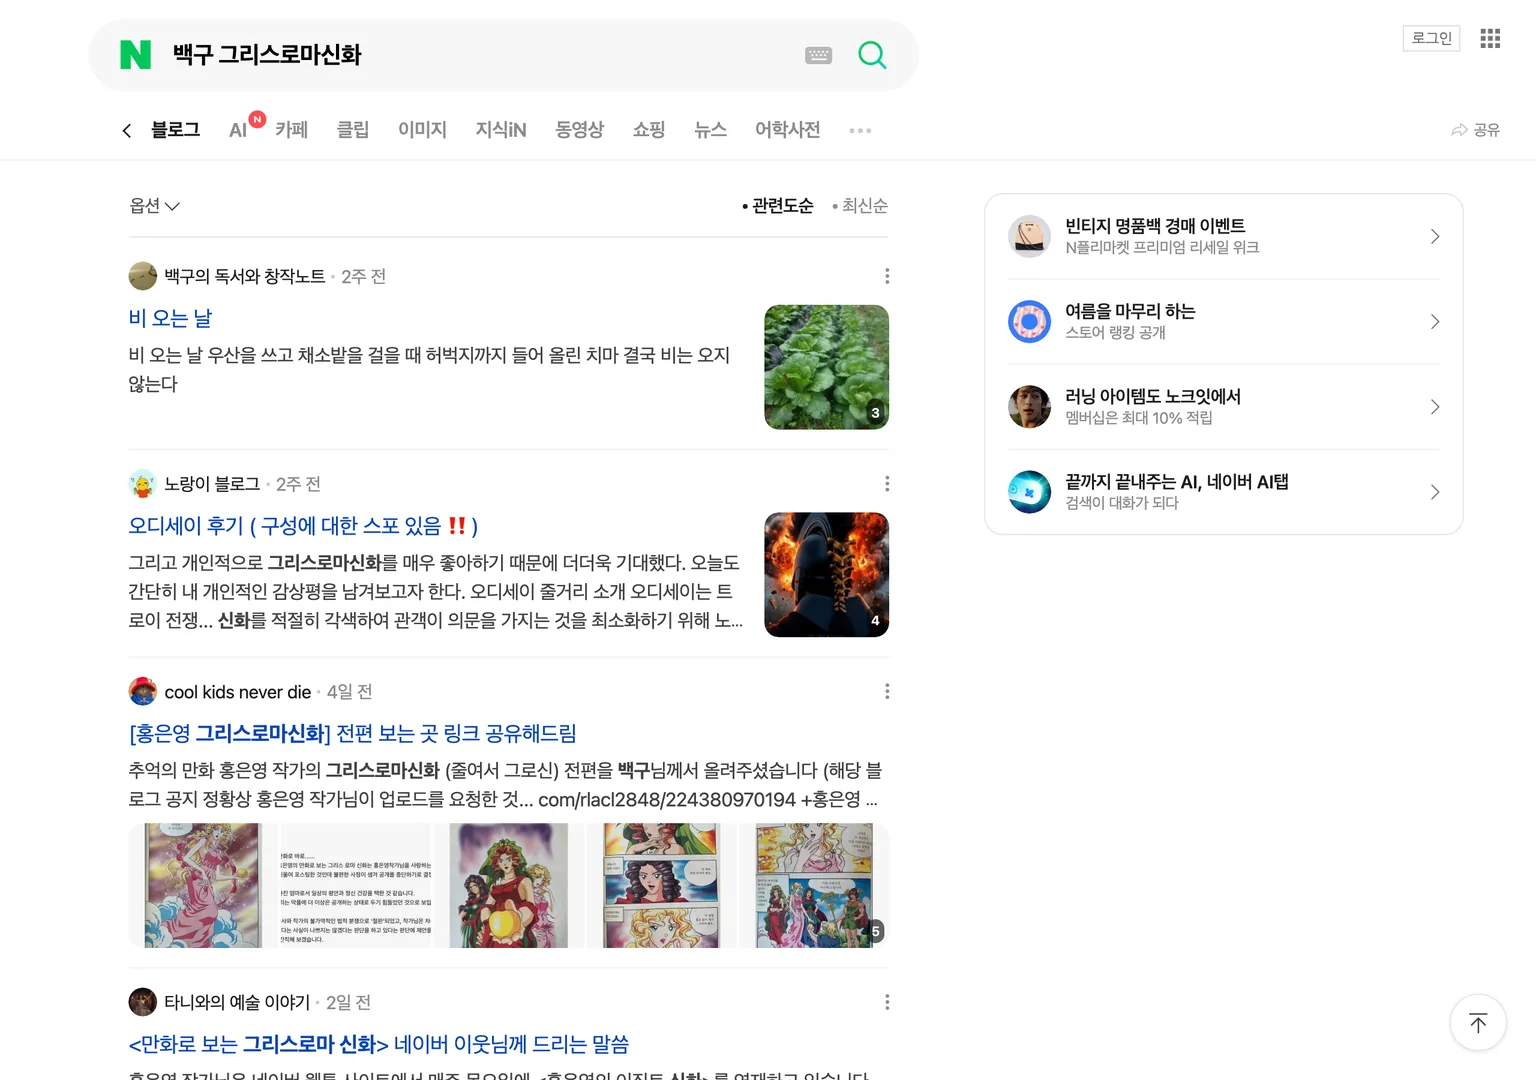Image resolution: width=1536 pixels, height=1080 pixels.
Task: Switch to the 동영상 tab
Action: pos(580,130)
